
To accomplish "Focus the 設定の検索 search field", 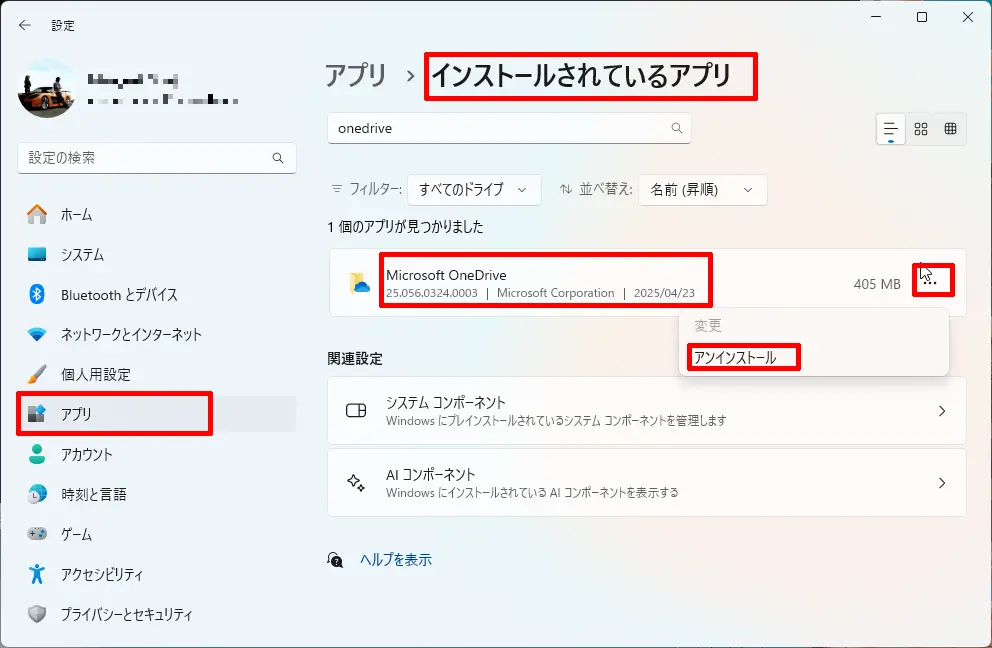I will pyautogui.click(x=157, y=158).
